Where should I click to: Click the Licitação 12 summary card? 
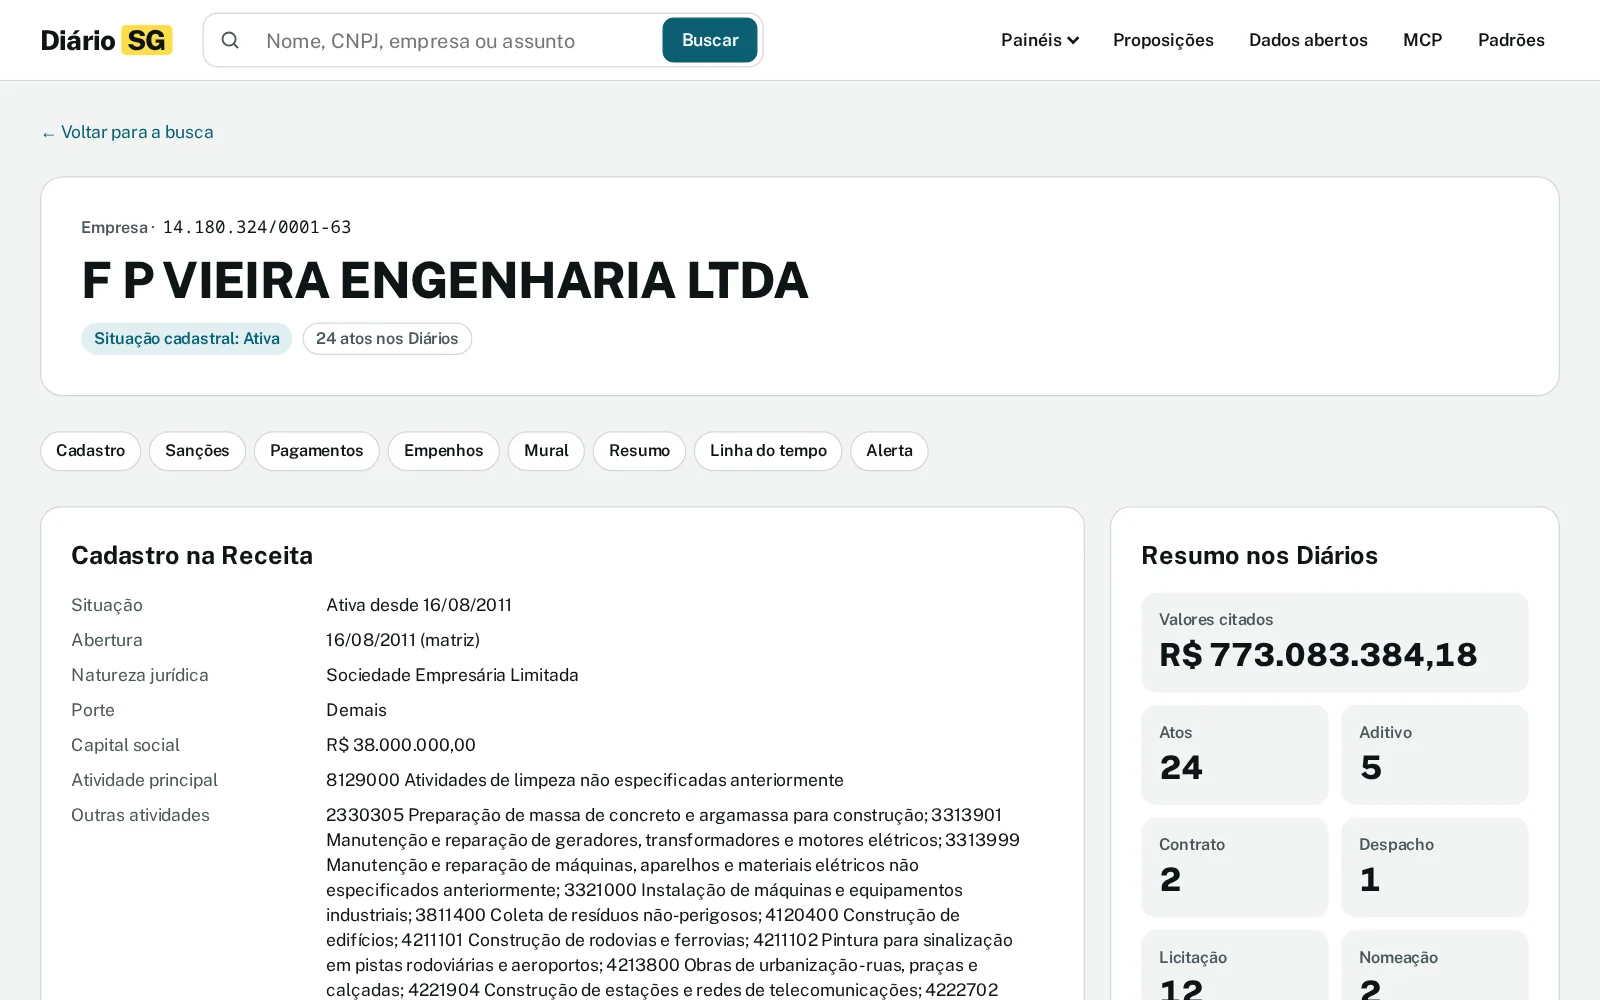1235,966
